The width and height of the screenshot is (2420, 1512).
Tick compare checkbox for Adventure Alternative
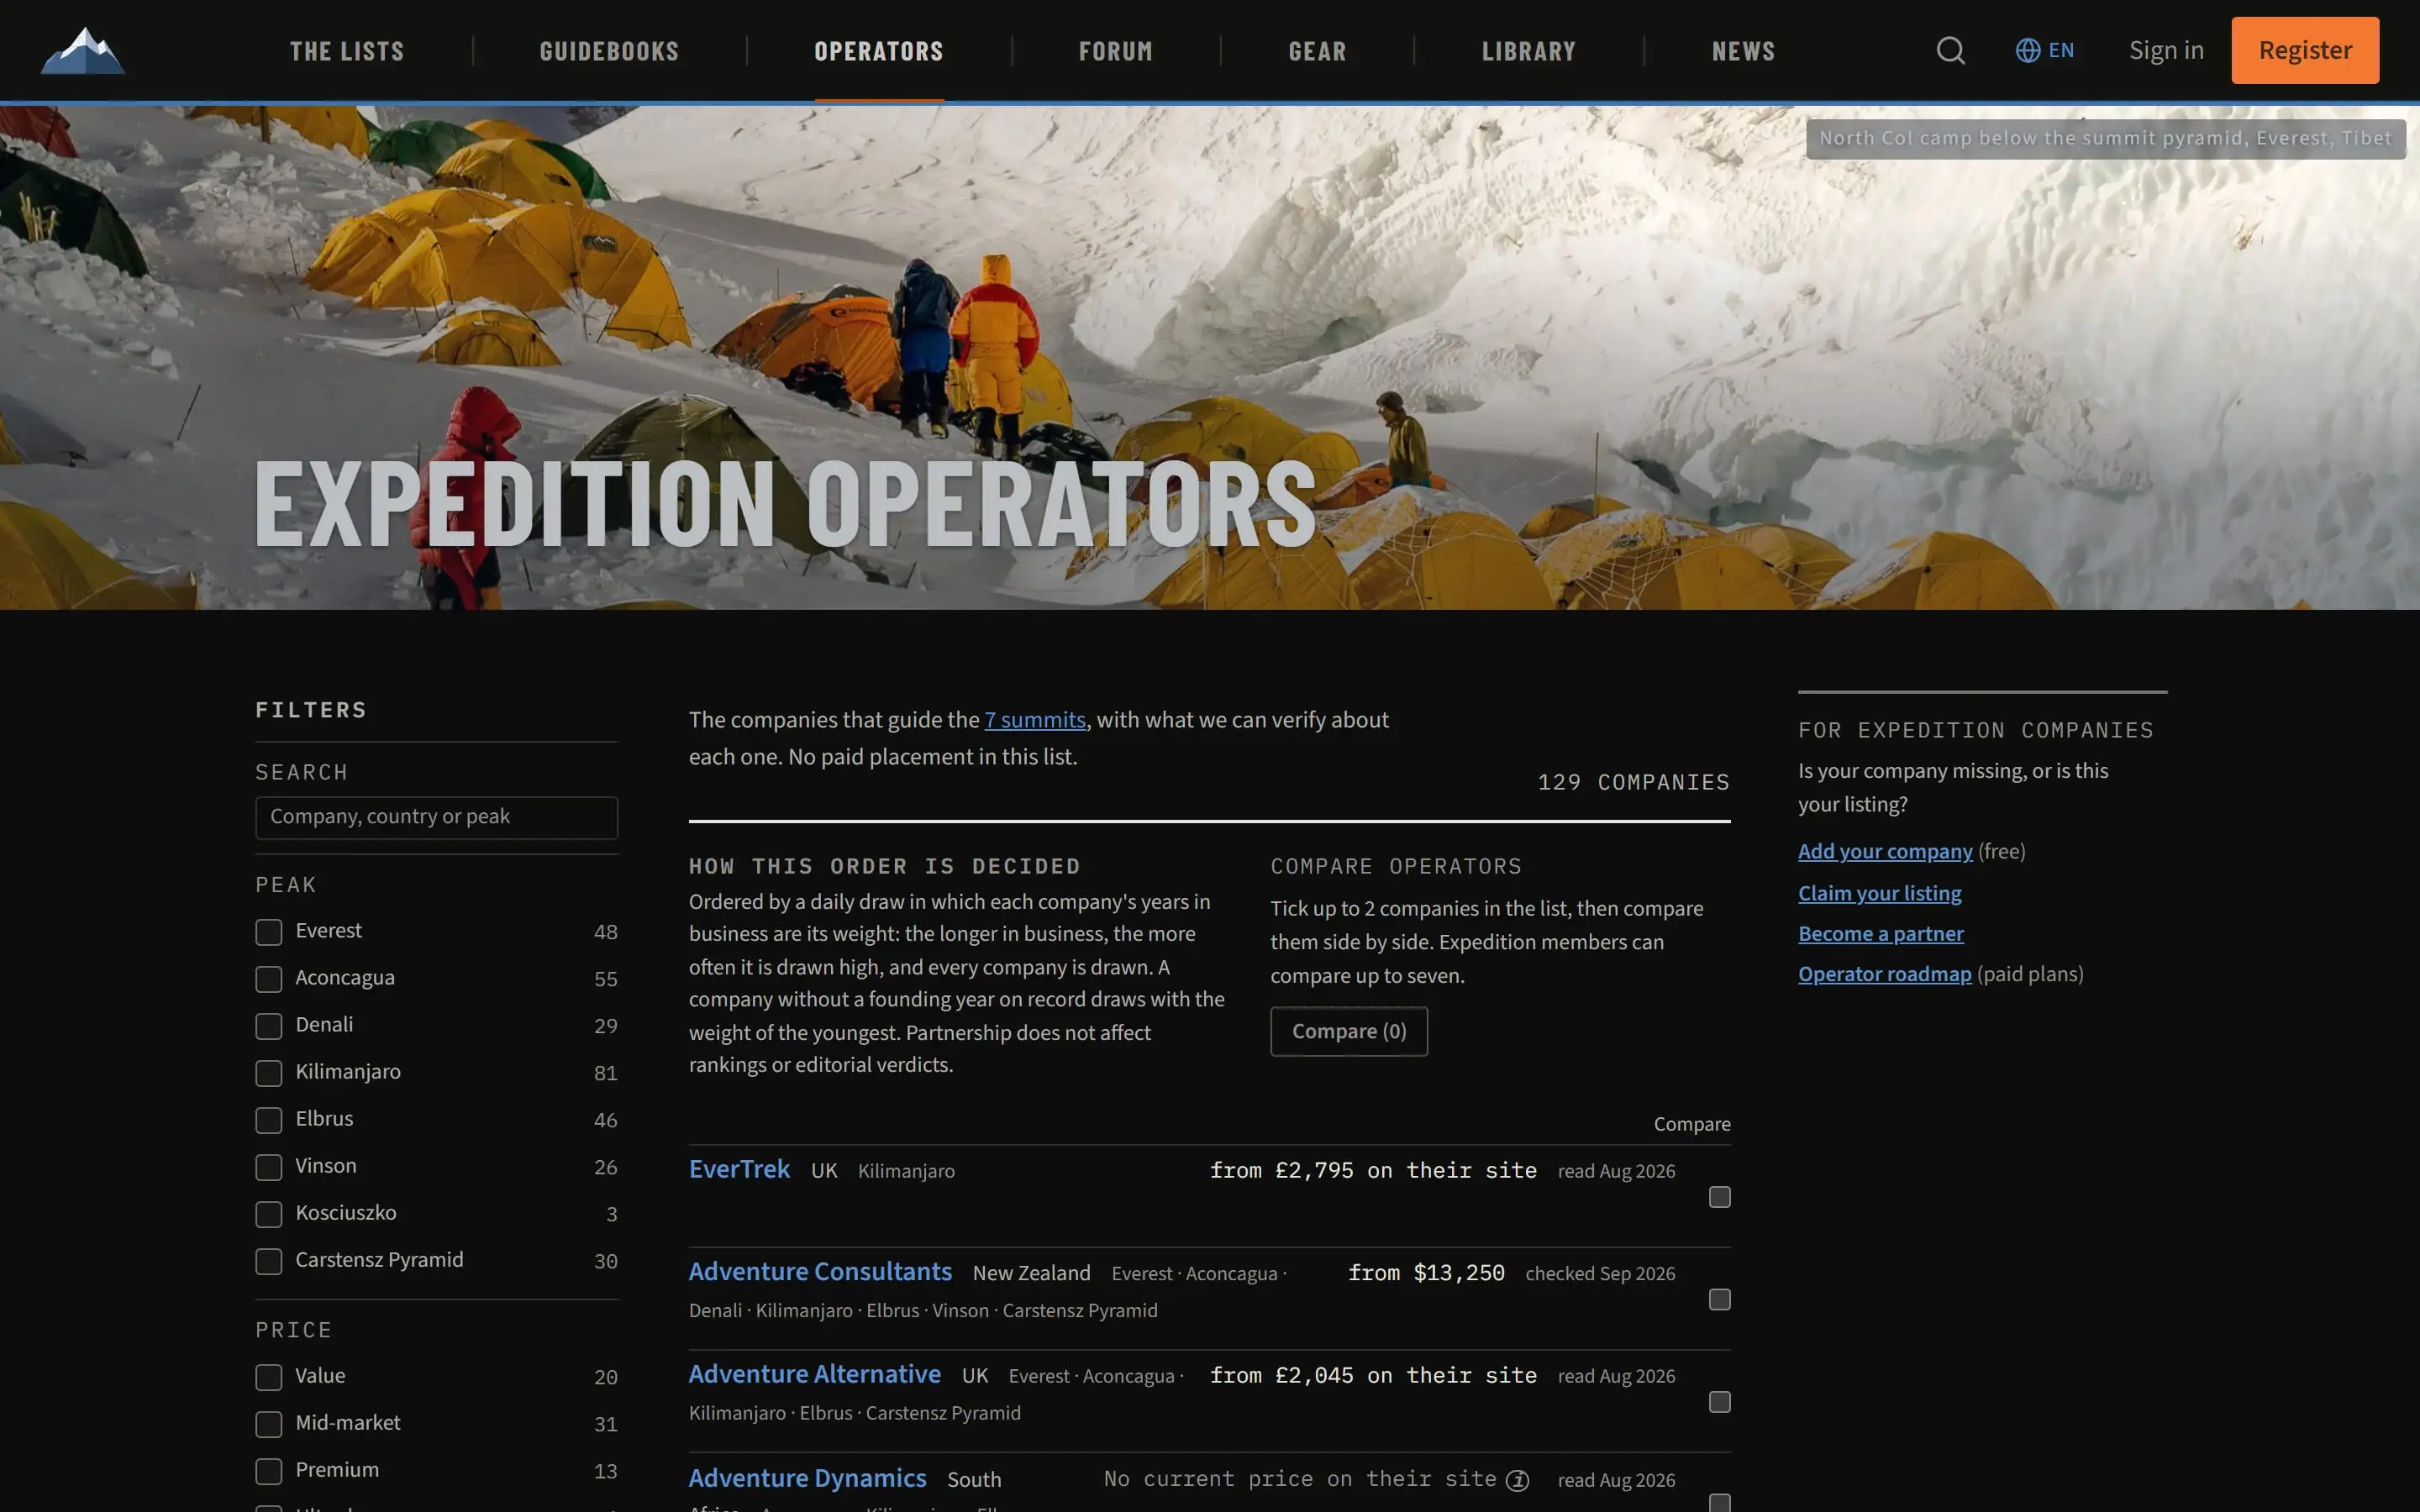point(1719,1402)
